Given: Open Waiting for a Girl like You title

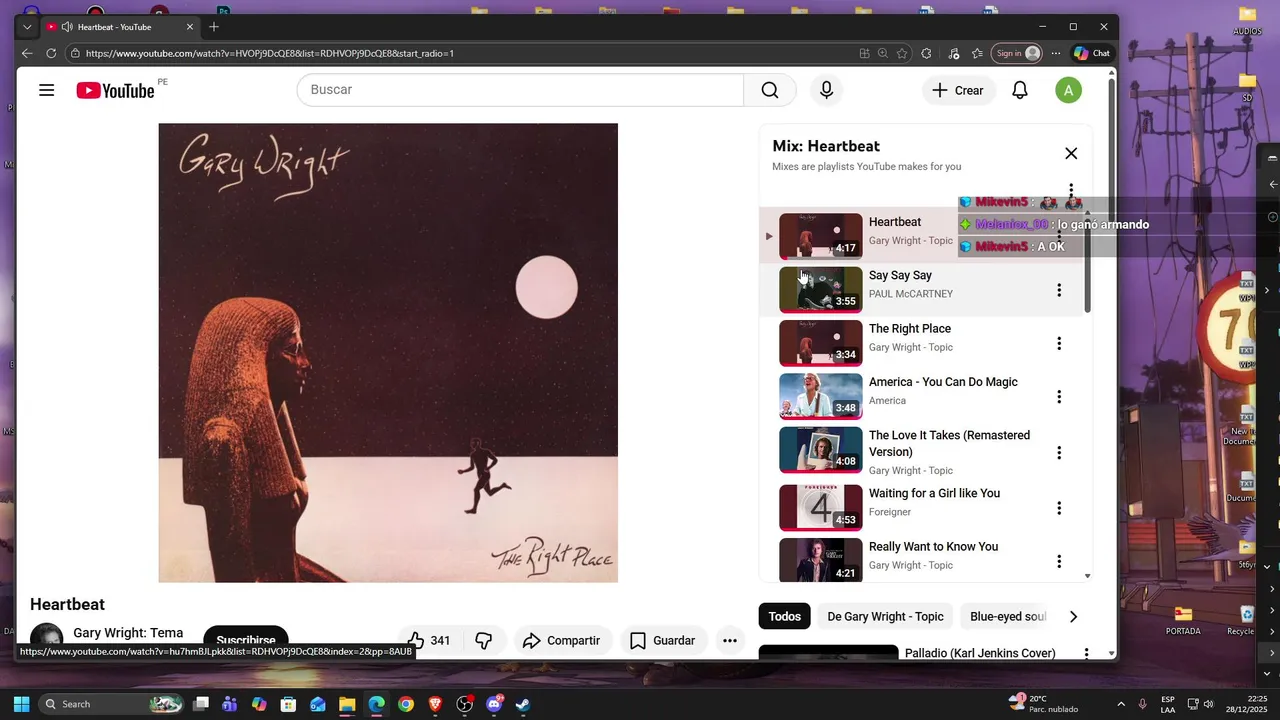Looking at the screenshot, I should (934, 493).
